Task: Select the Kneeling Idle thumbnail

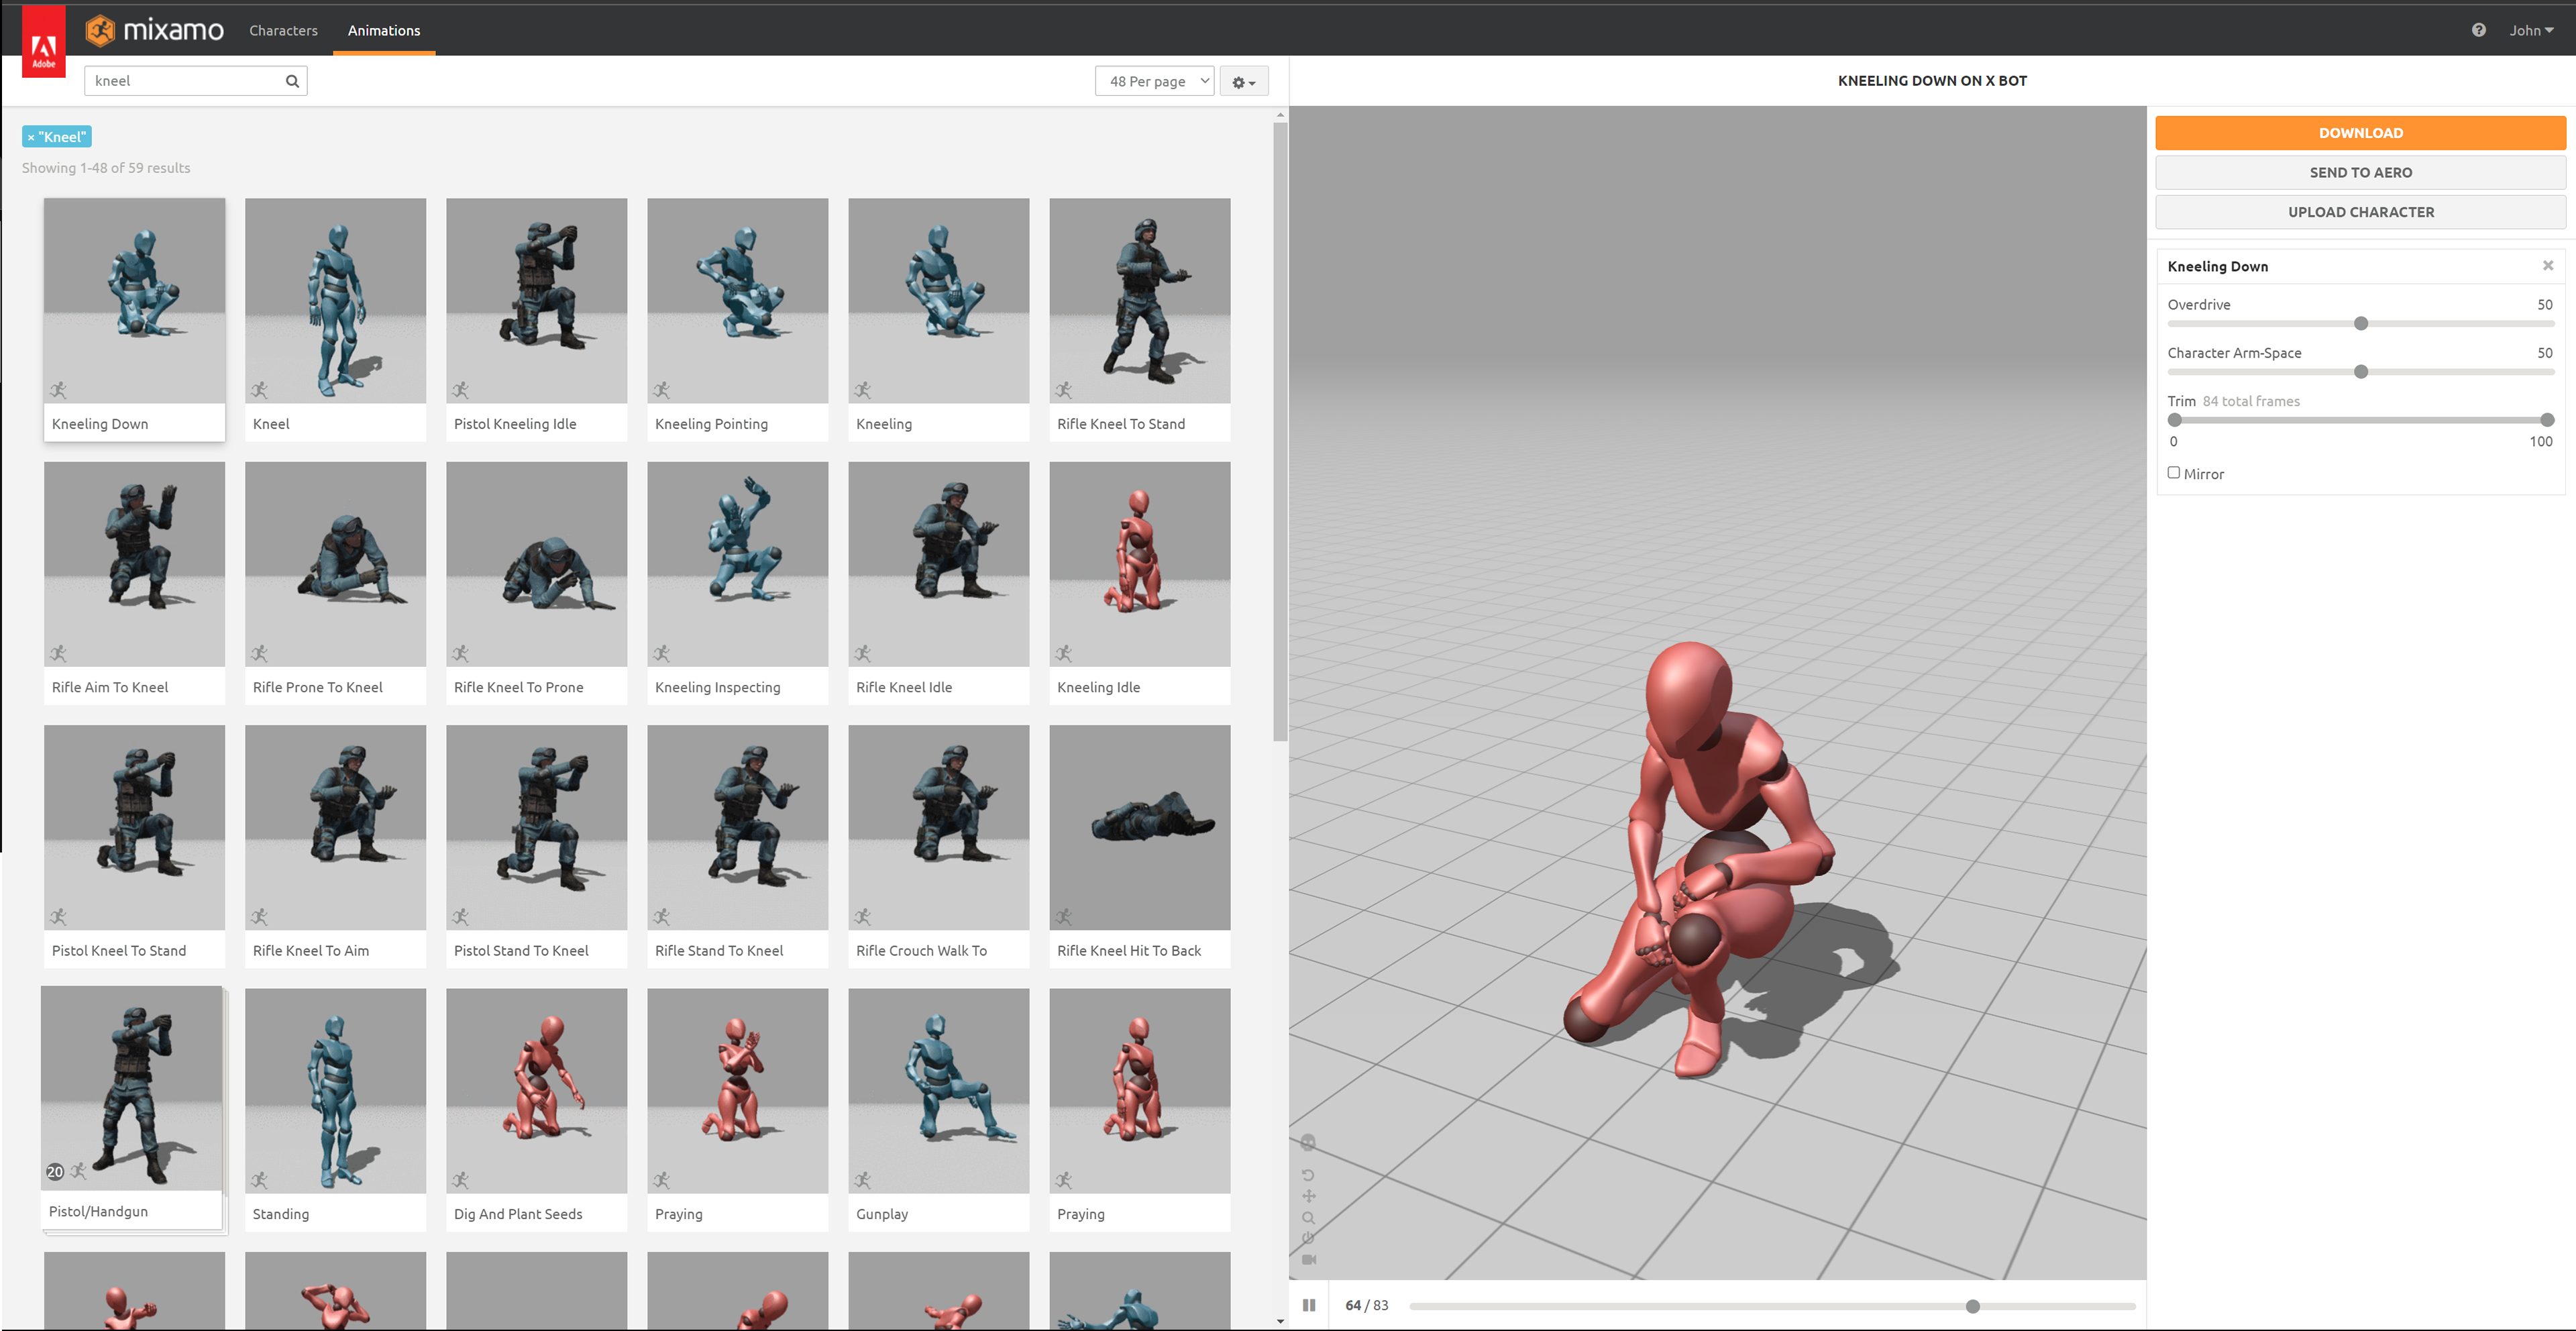Action: (x=1139, y=564)
